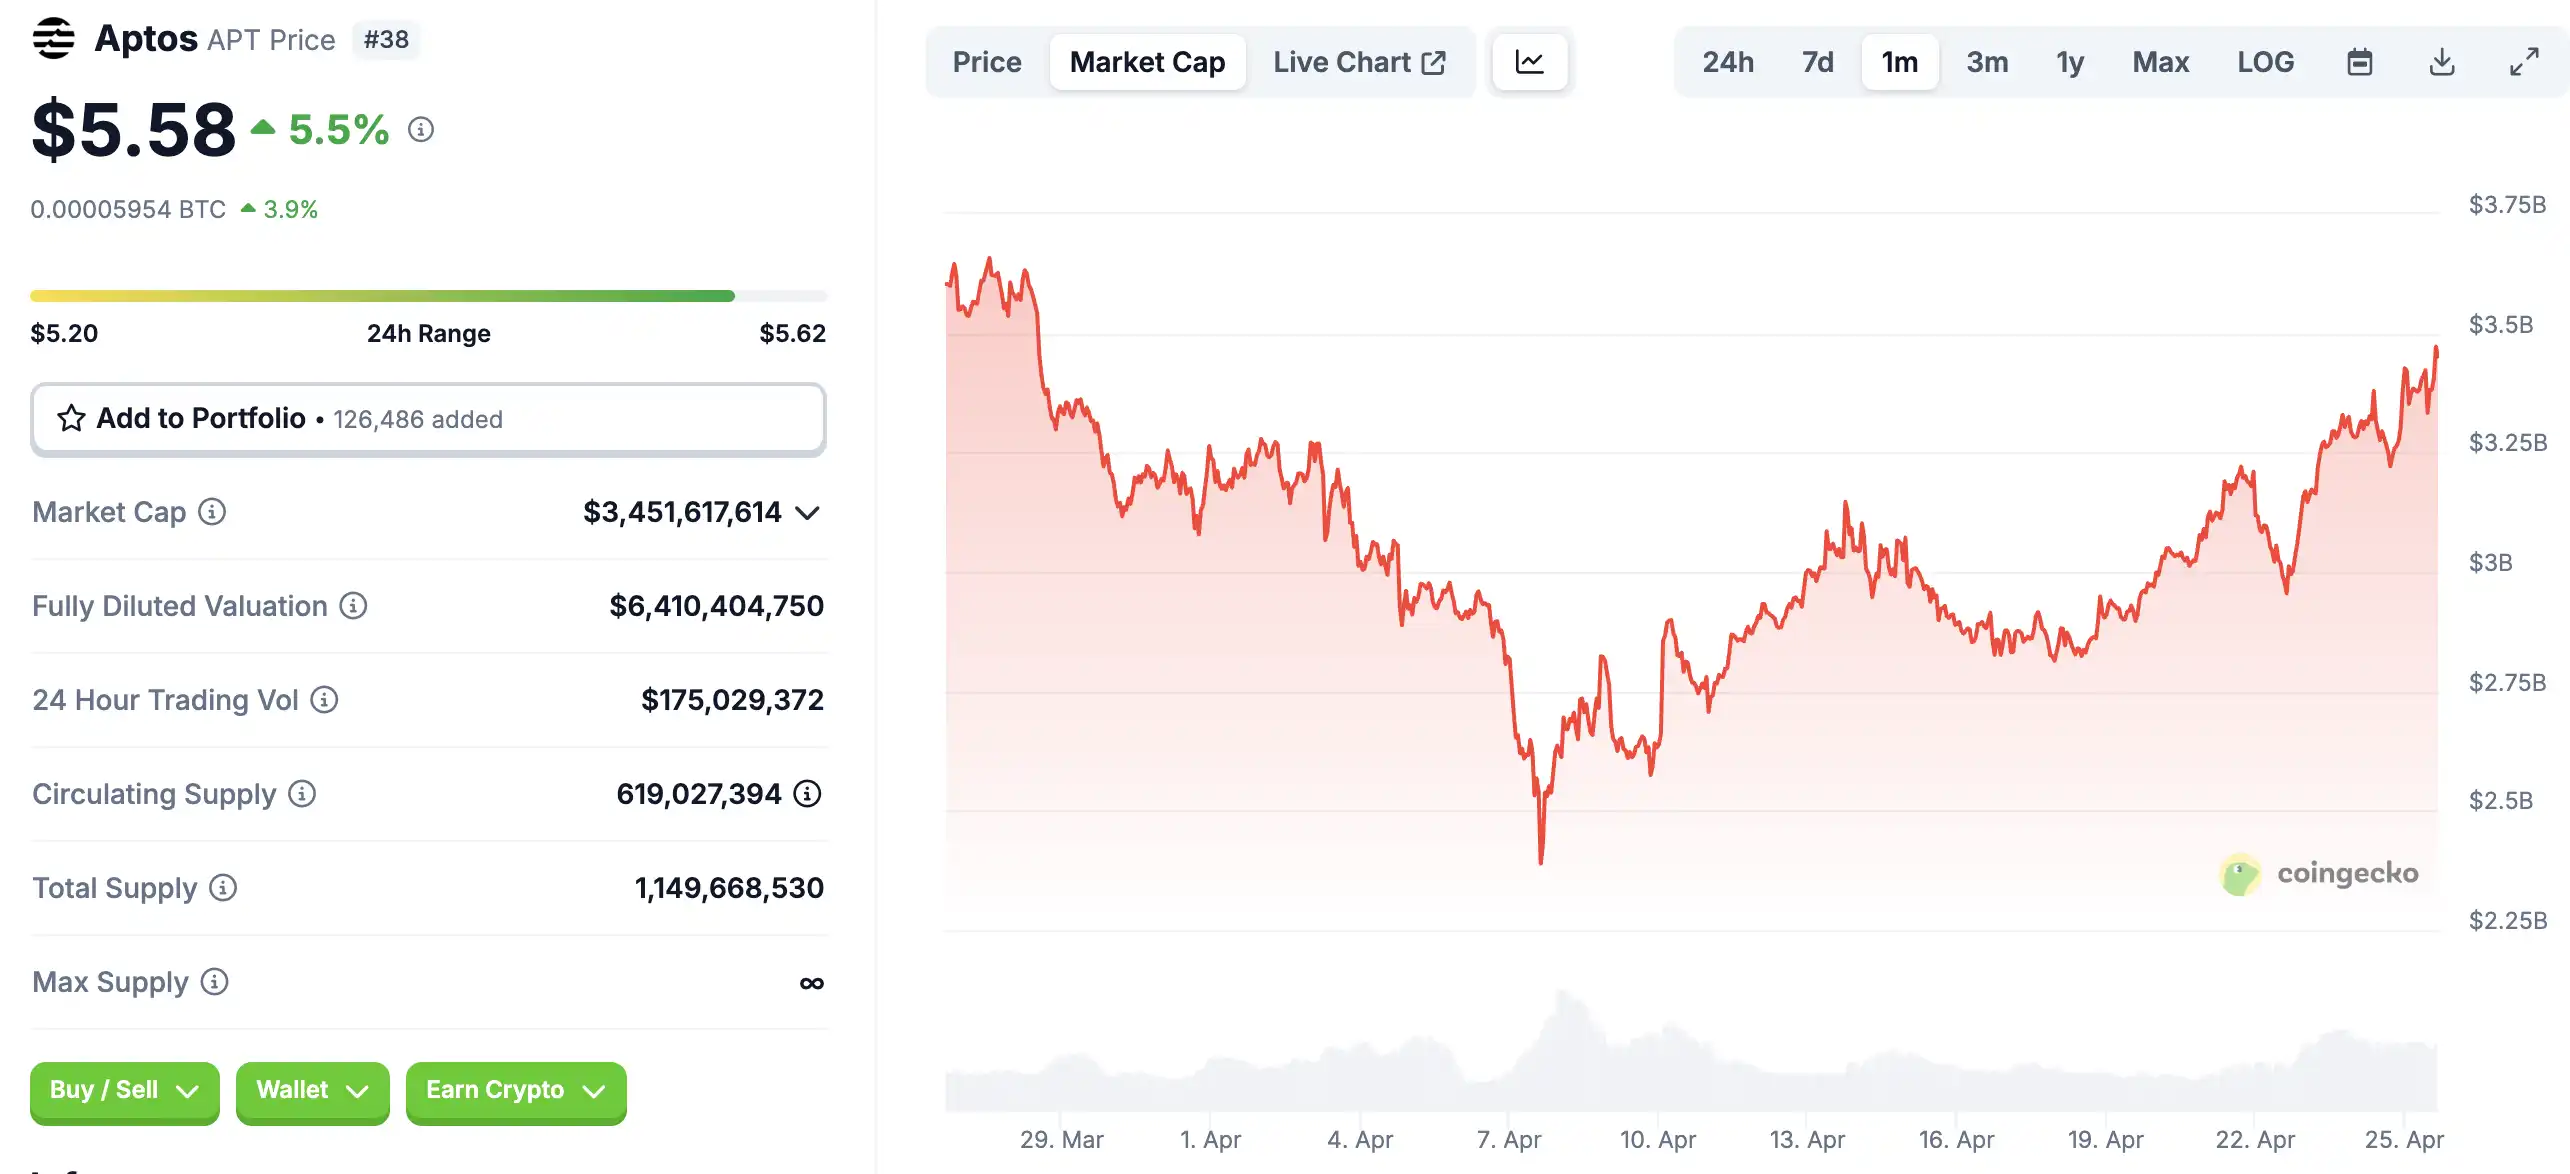This screenshot has width=2570, height=1174.
Task: Download the chart data
Action: [x=2442, y=62]
